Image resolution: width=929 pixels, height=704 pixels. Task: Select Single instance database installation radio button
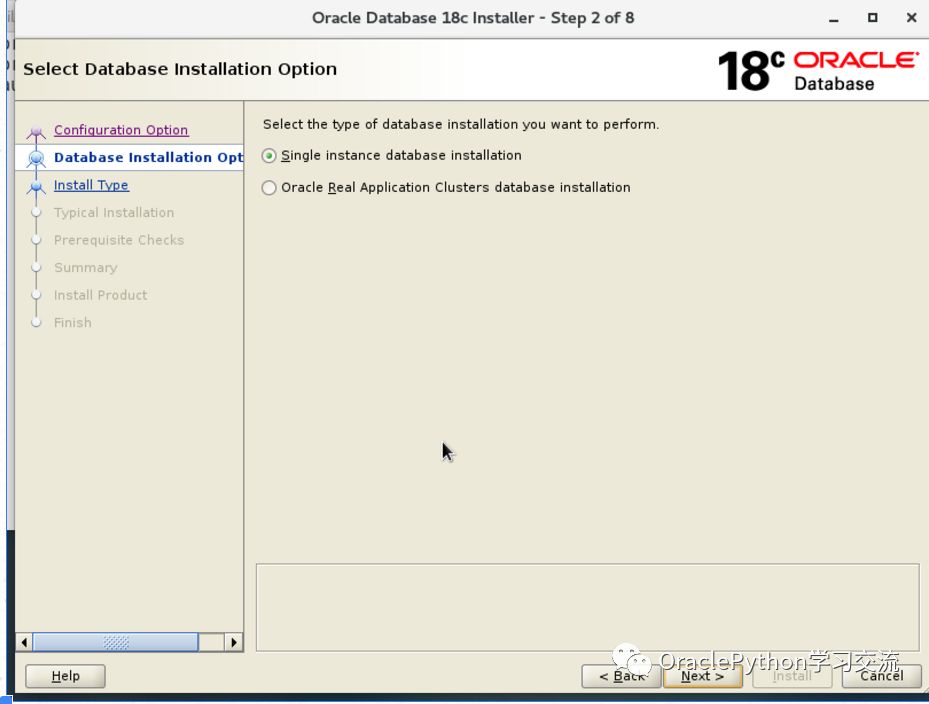coord(269,156)
